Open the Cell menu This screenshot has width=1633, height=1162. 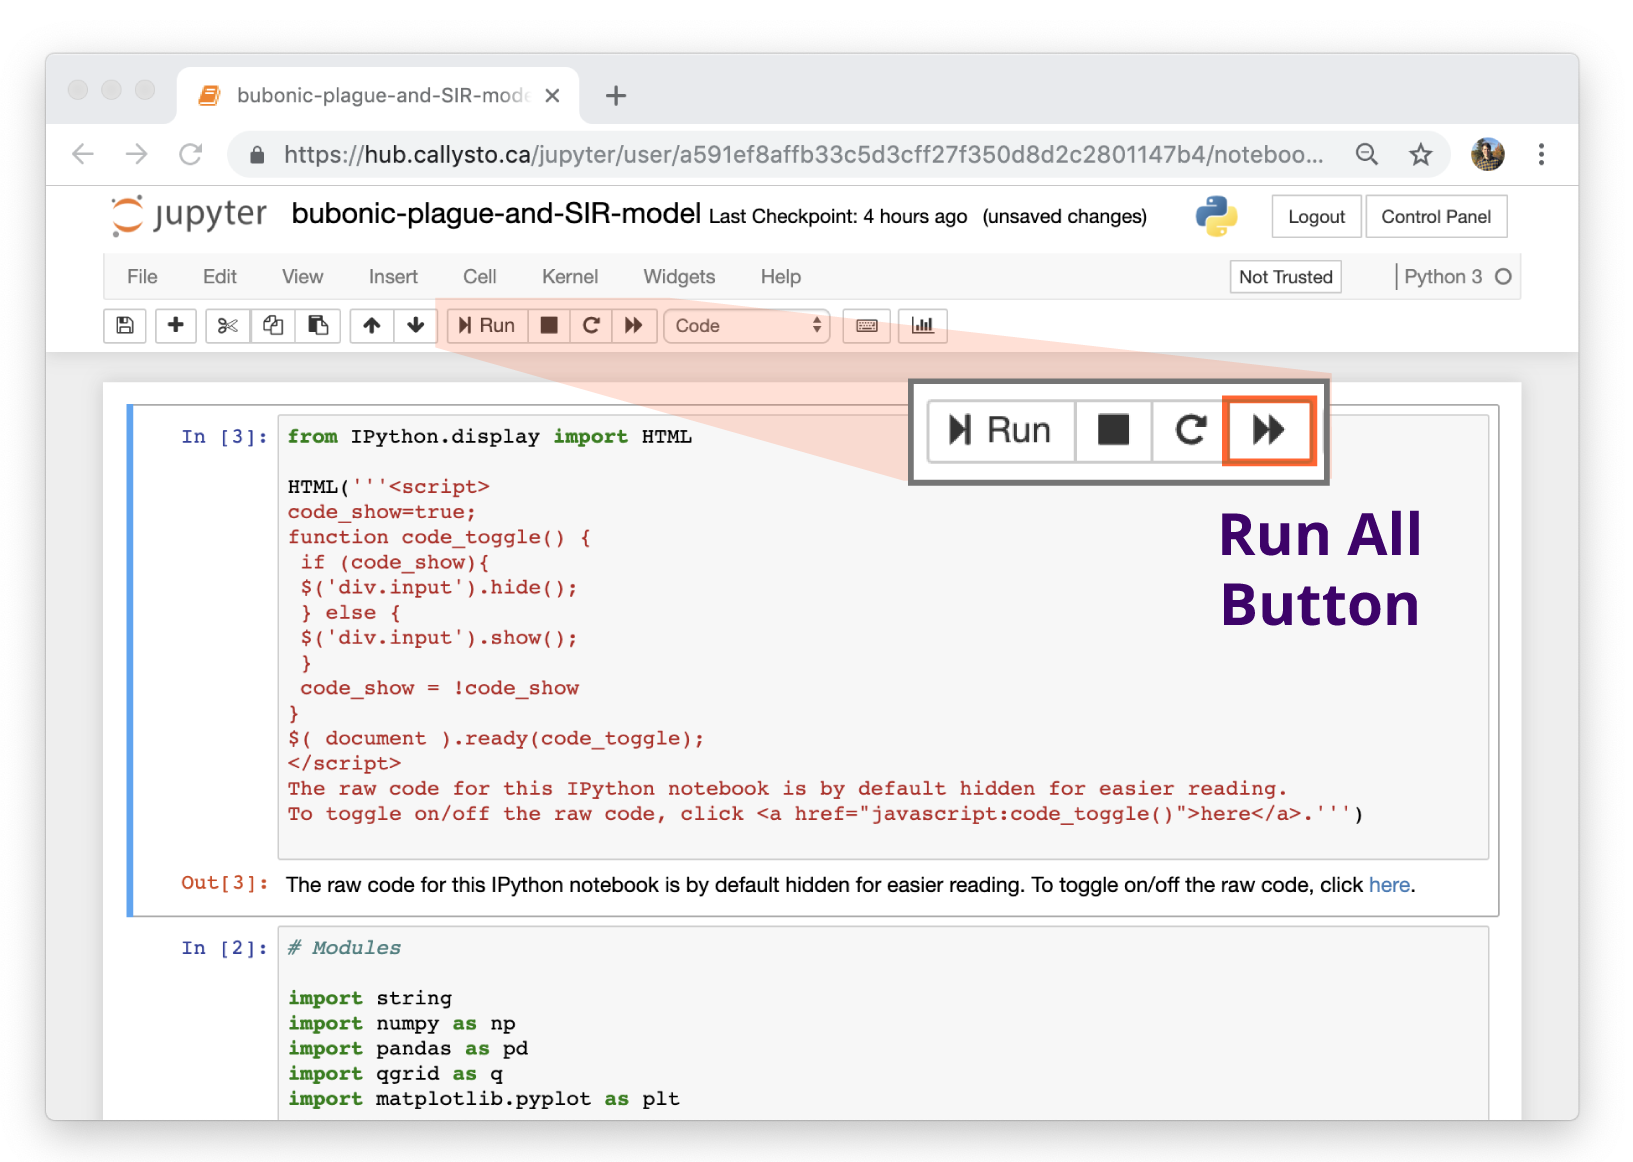point(480,277)
